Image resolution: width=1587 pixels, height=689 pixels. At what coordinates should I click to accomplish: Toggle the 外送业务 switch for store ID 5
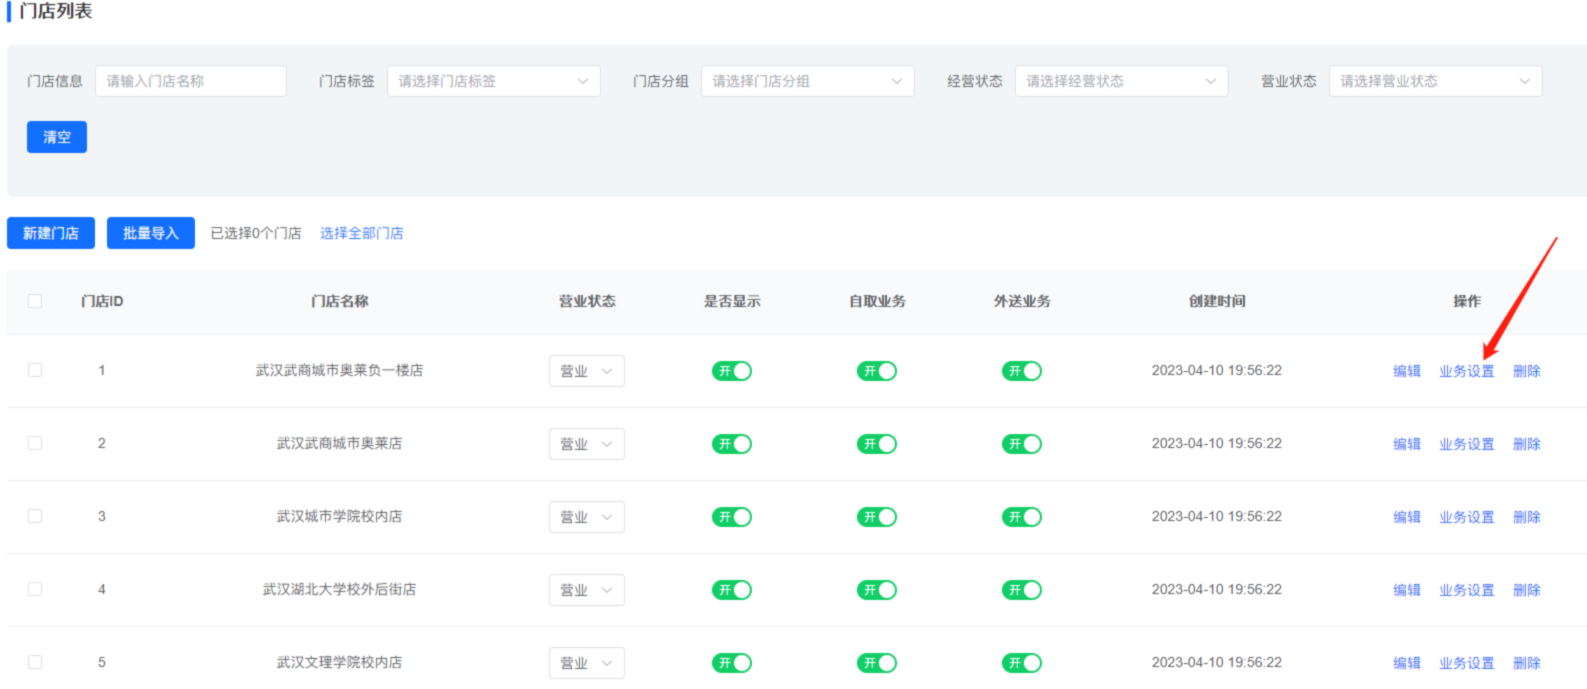click(1022, 663)
